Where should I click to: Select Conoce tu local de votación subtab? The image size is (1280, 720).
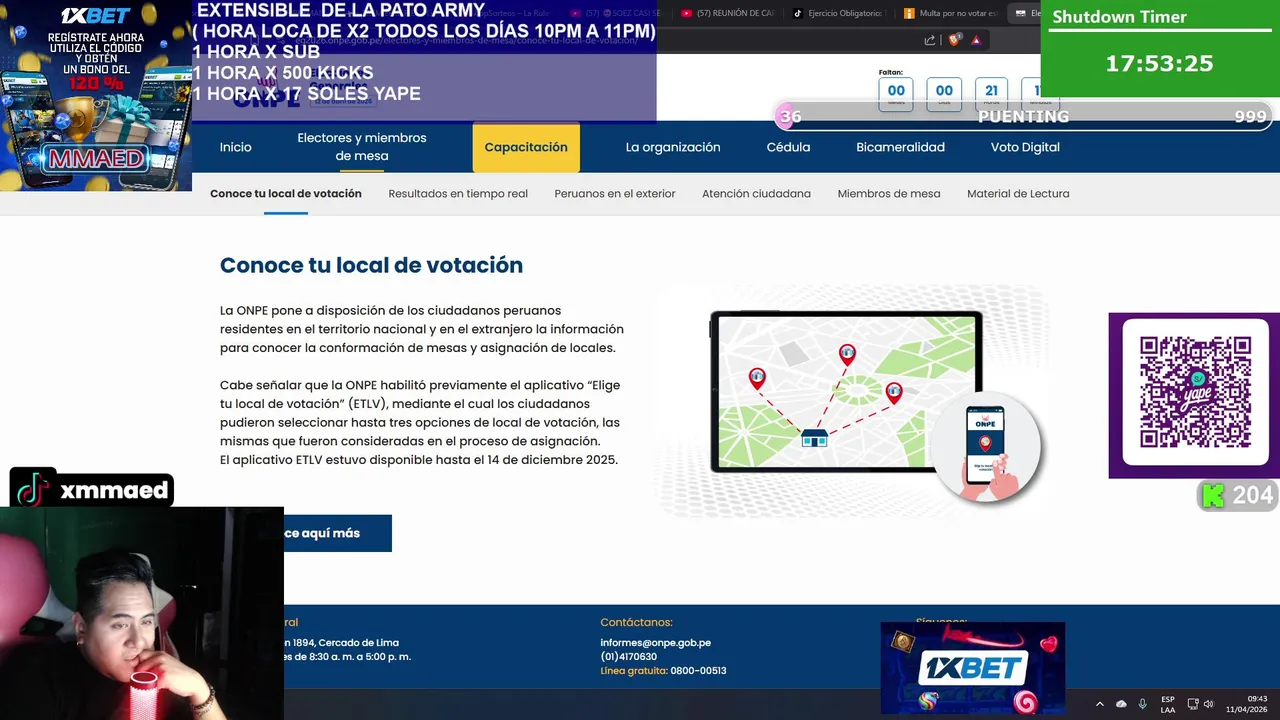pyautogui.click(x=286, y=193)
